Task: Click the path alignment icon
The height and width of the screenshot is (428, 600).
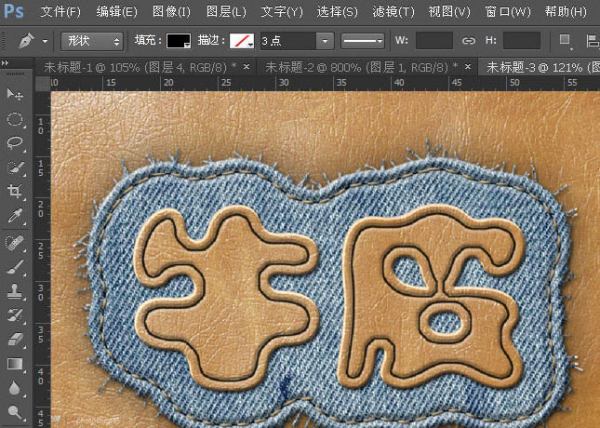Action: [592, 41]
